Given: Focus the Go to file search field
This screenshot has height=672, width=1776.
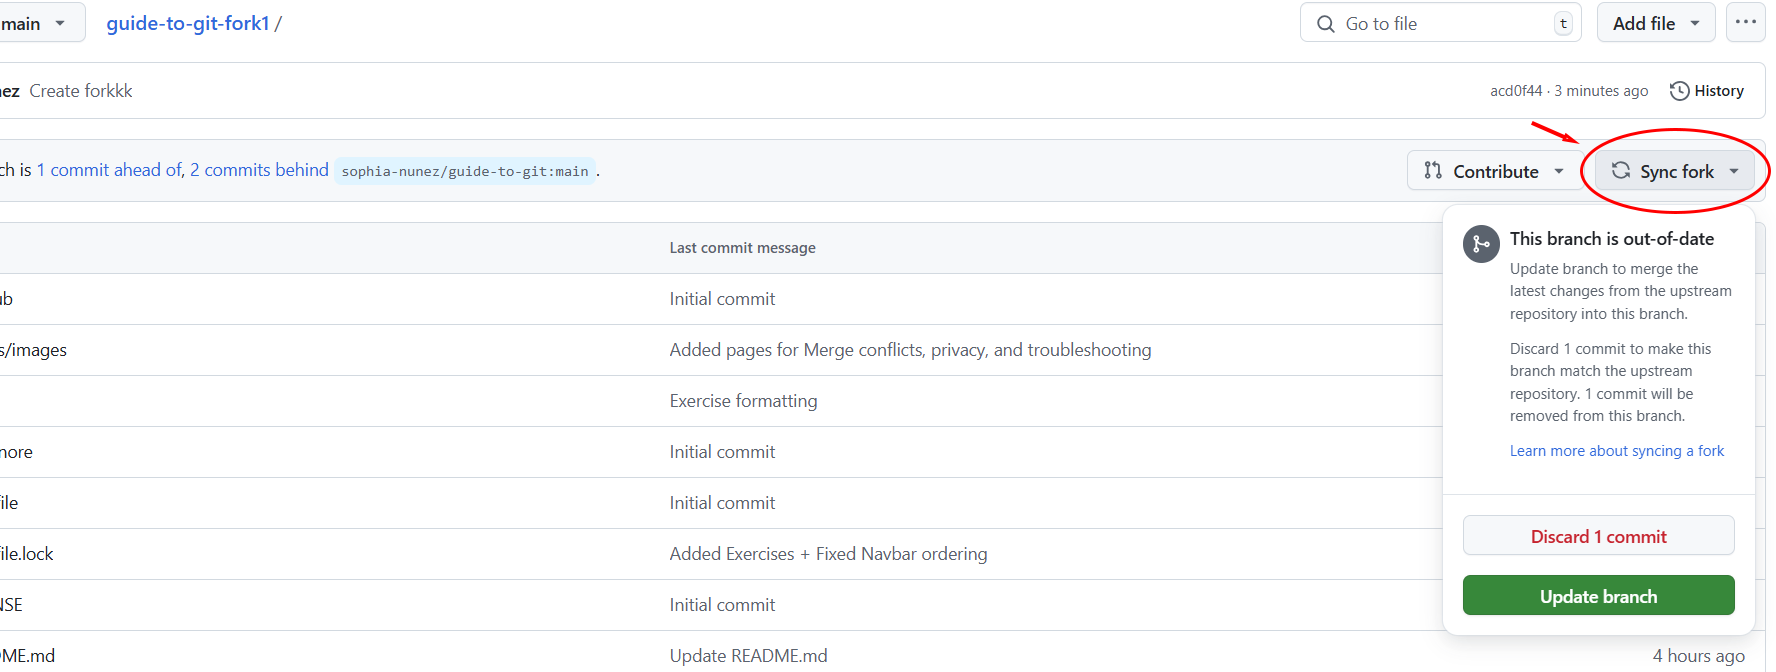Looking at the screenshot, I should [1440, 23].
